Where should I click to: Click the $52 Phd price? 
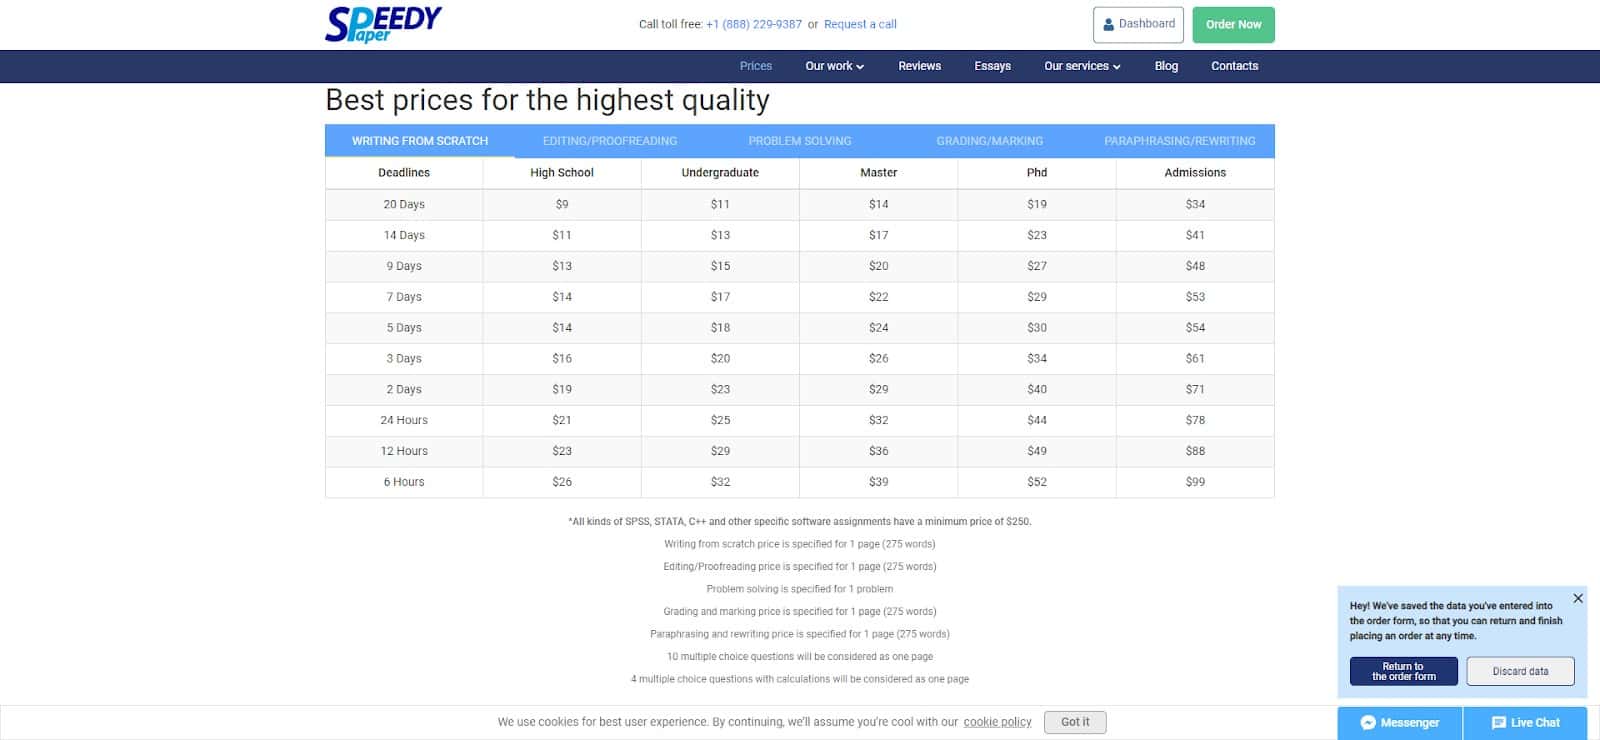click(x=1037, y=482)
